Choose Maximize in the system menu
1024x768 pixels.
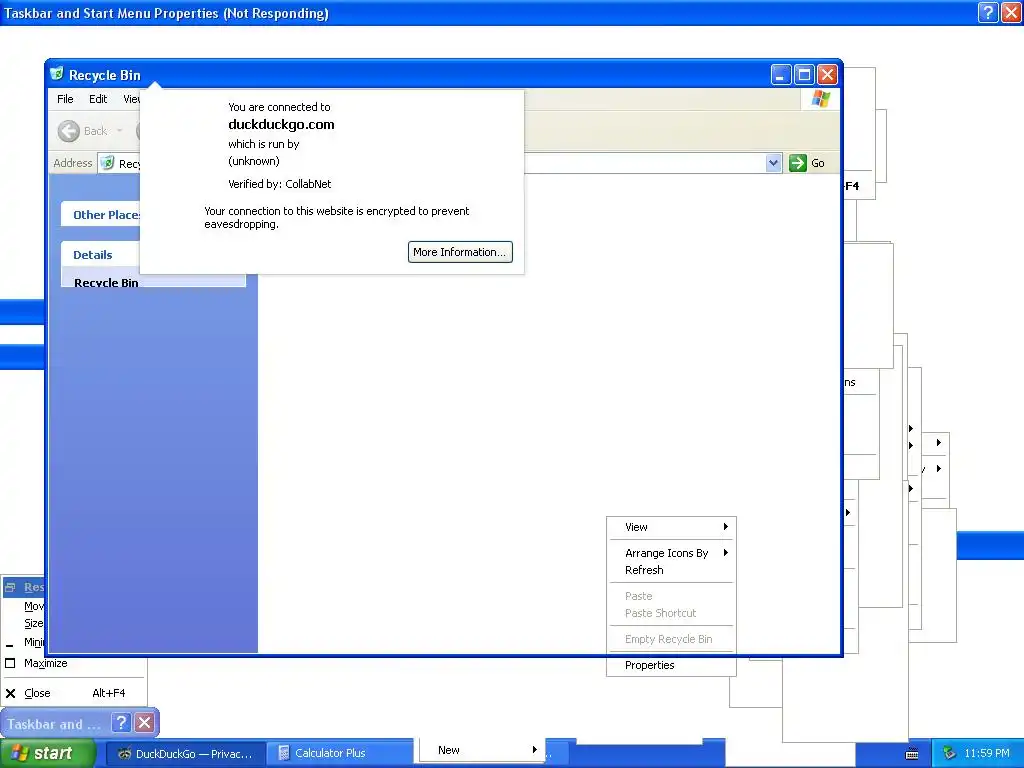(74, 664)
